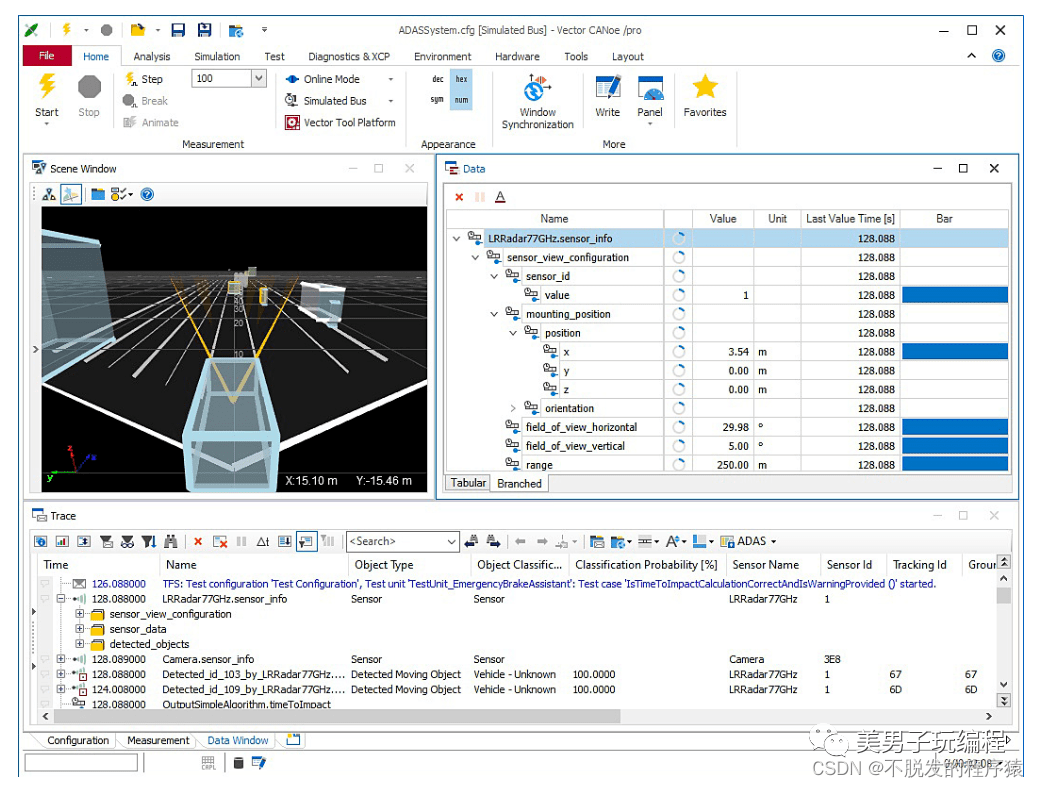Screen dimensions: 1039x787
Task: Expand the orientation tree node
Action: (x=513, y=408)
